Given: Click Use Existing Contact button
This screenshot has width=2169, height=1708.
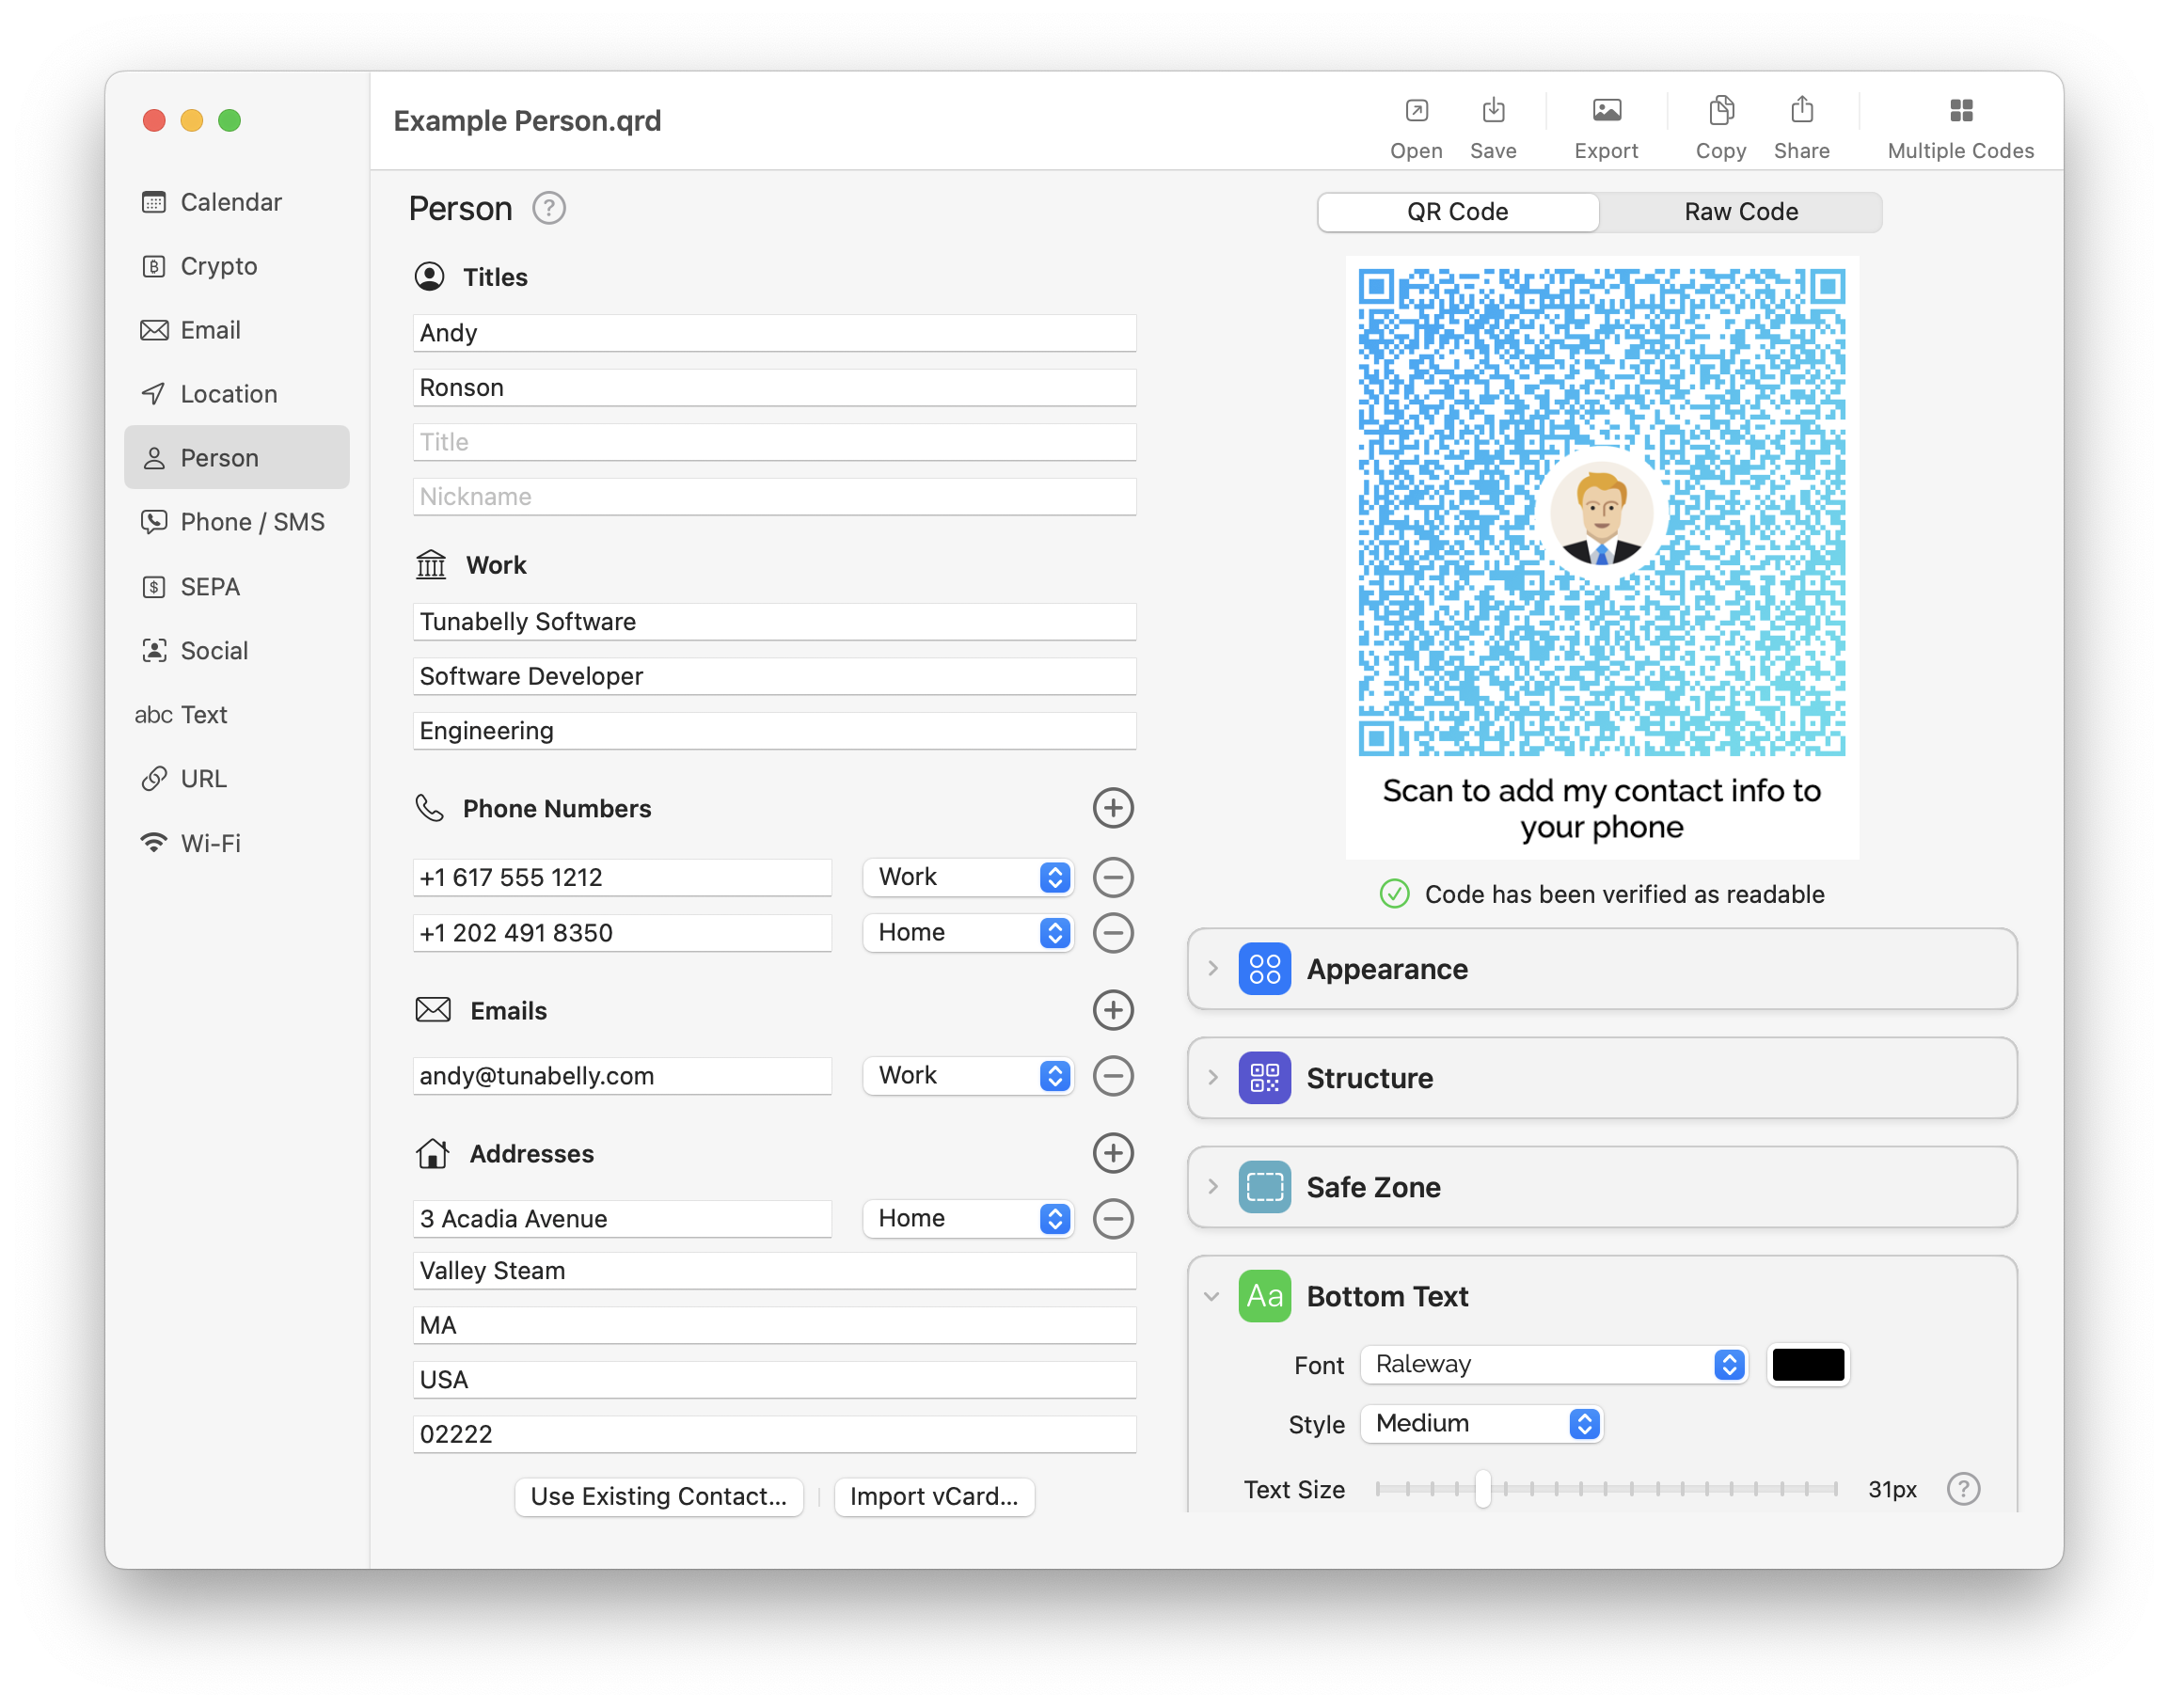Looking at the screenshot, I should coord(658,1496).
